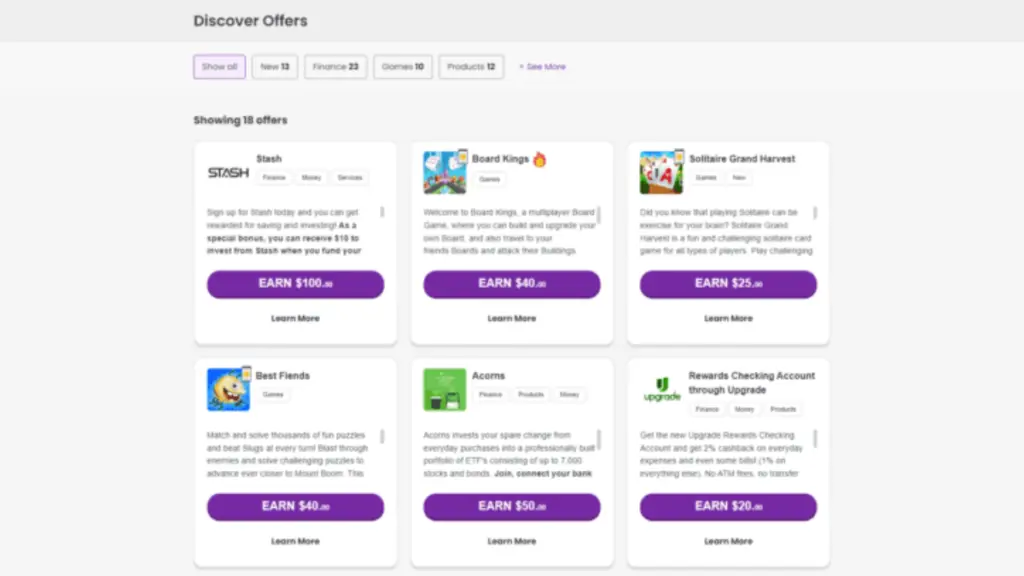Screen dimensions: 1024x576
Task: Filter offers by Products
Action: click(472, 67)
